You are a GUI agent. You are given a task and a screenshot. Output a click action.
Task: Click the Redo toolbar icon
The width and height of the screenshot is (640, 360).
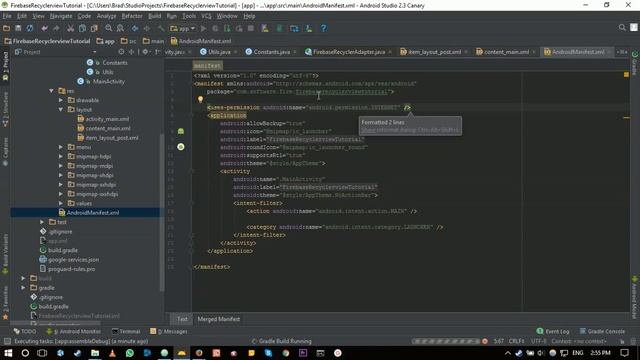(56, 28)
